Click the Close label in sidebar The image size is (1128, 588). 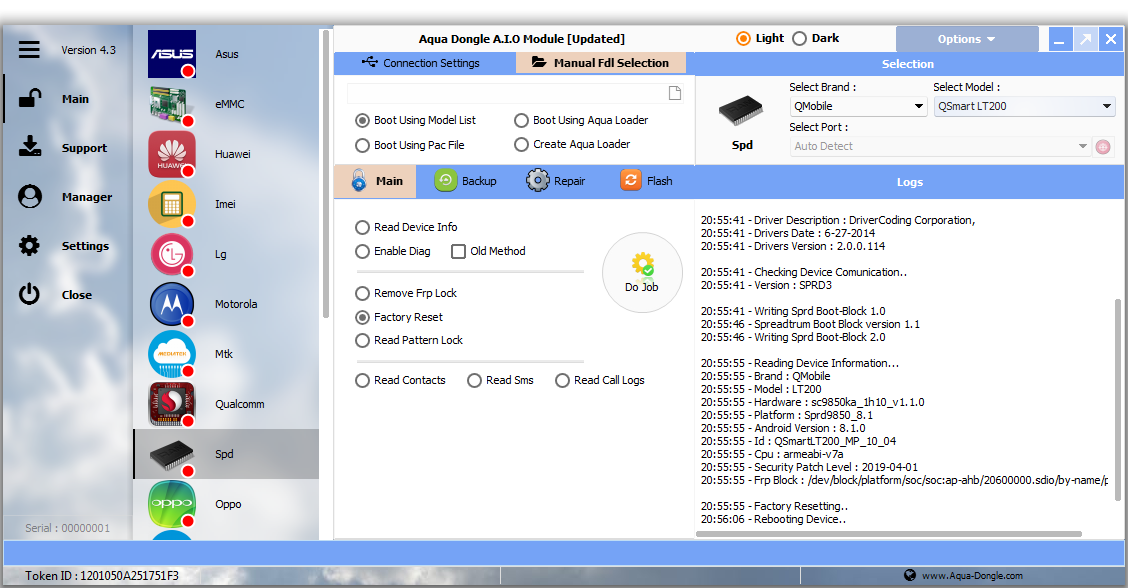77,295
